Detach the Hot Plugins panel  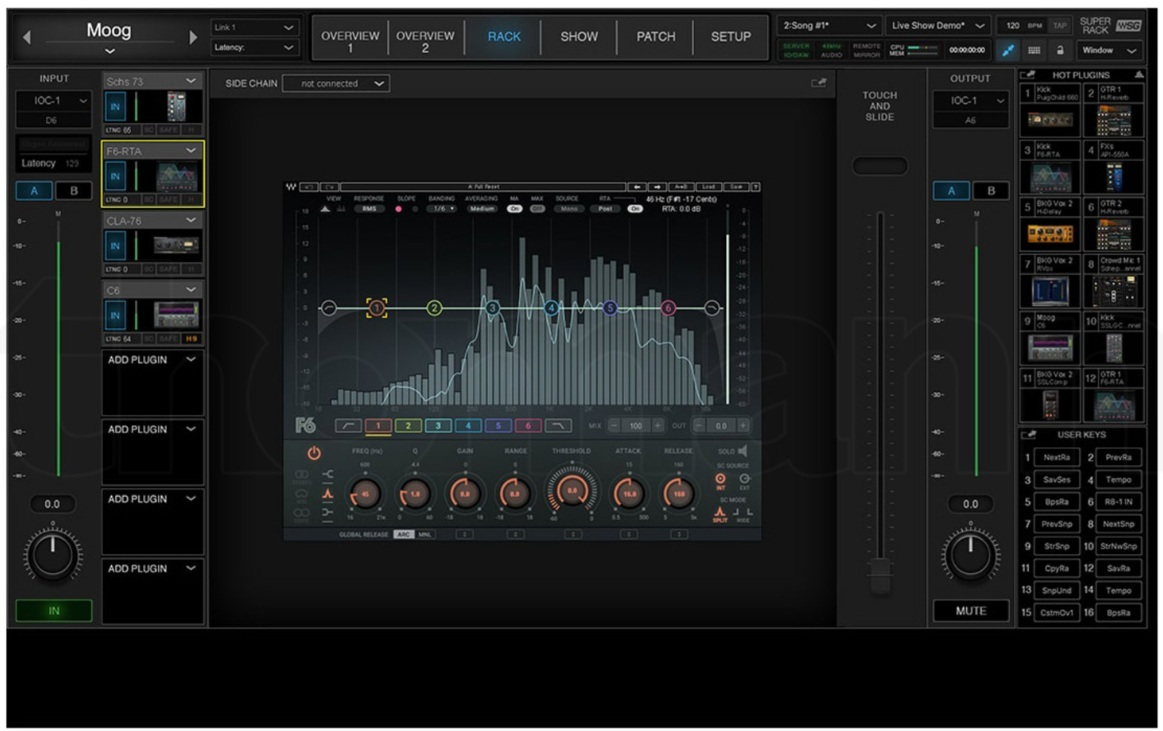pyautogui.click(x=1027, y=75)
